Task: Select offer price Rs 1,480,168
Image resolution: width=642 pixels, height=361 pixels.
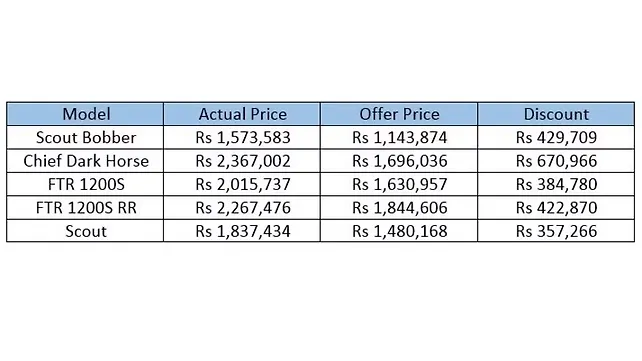Action: [x=399, y=231]
